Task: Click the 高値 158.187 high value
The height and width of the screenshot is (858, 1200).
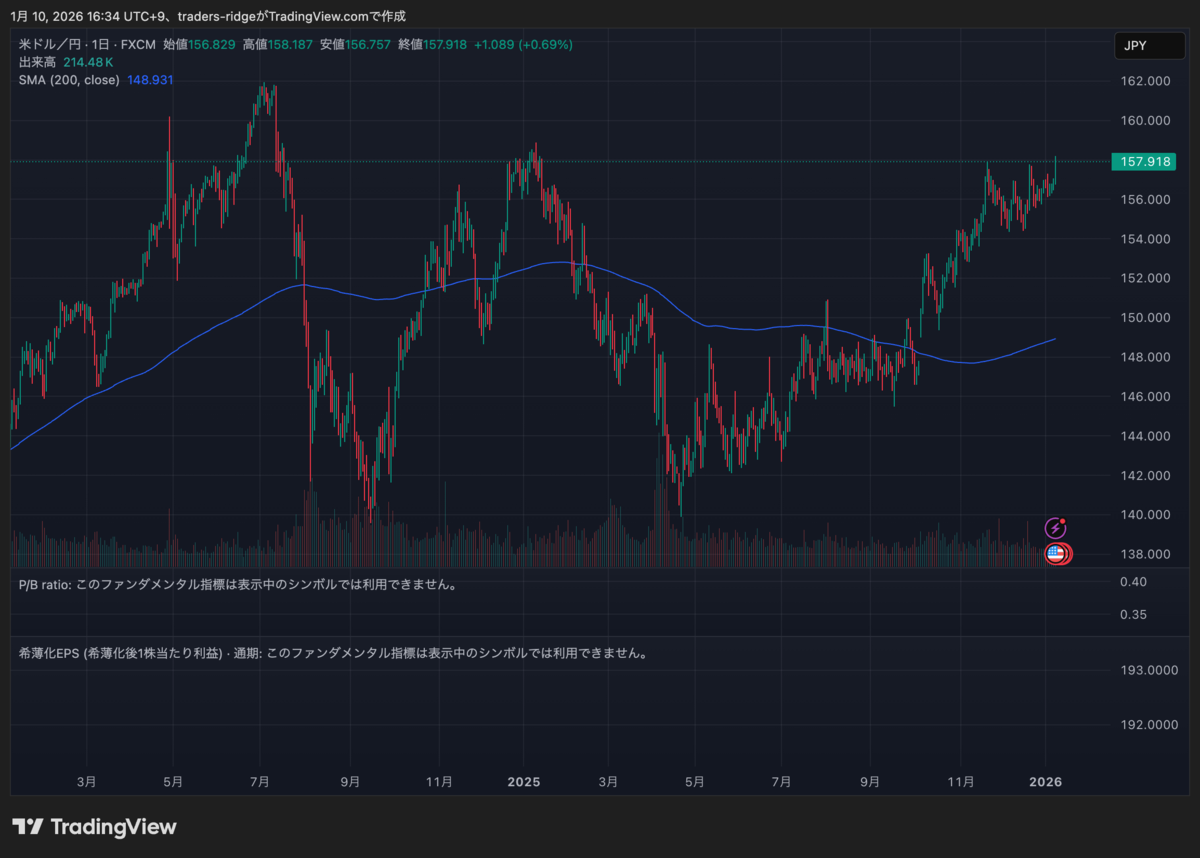Action: tap(278, 45)
